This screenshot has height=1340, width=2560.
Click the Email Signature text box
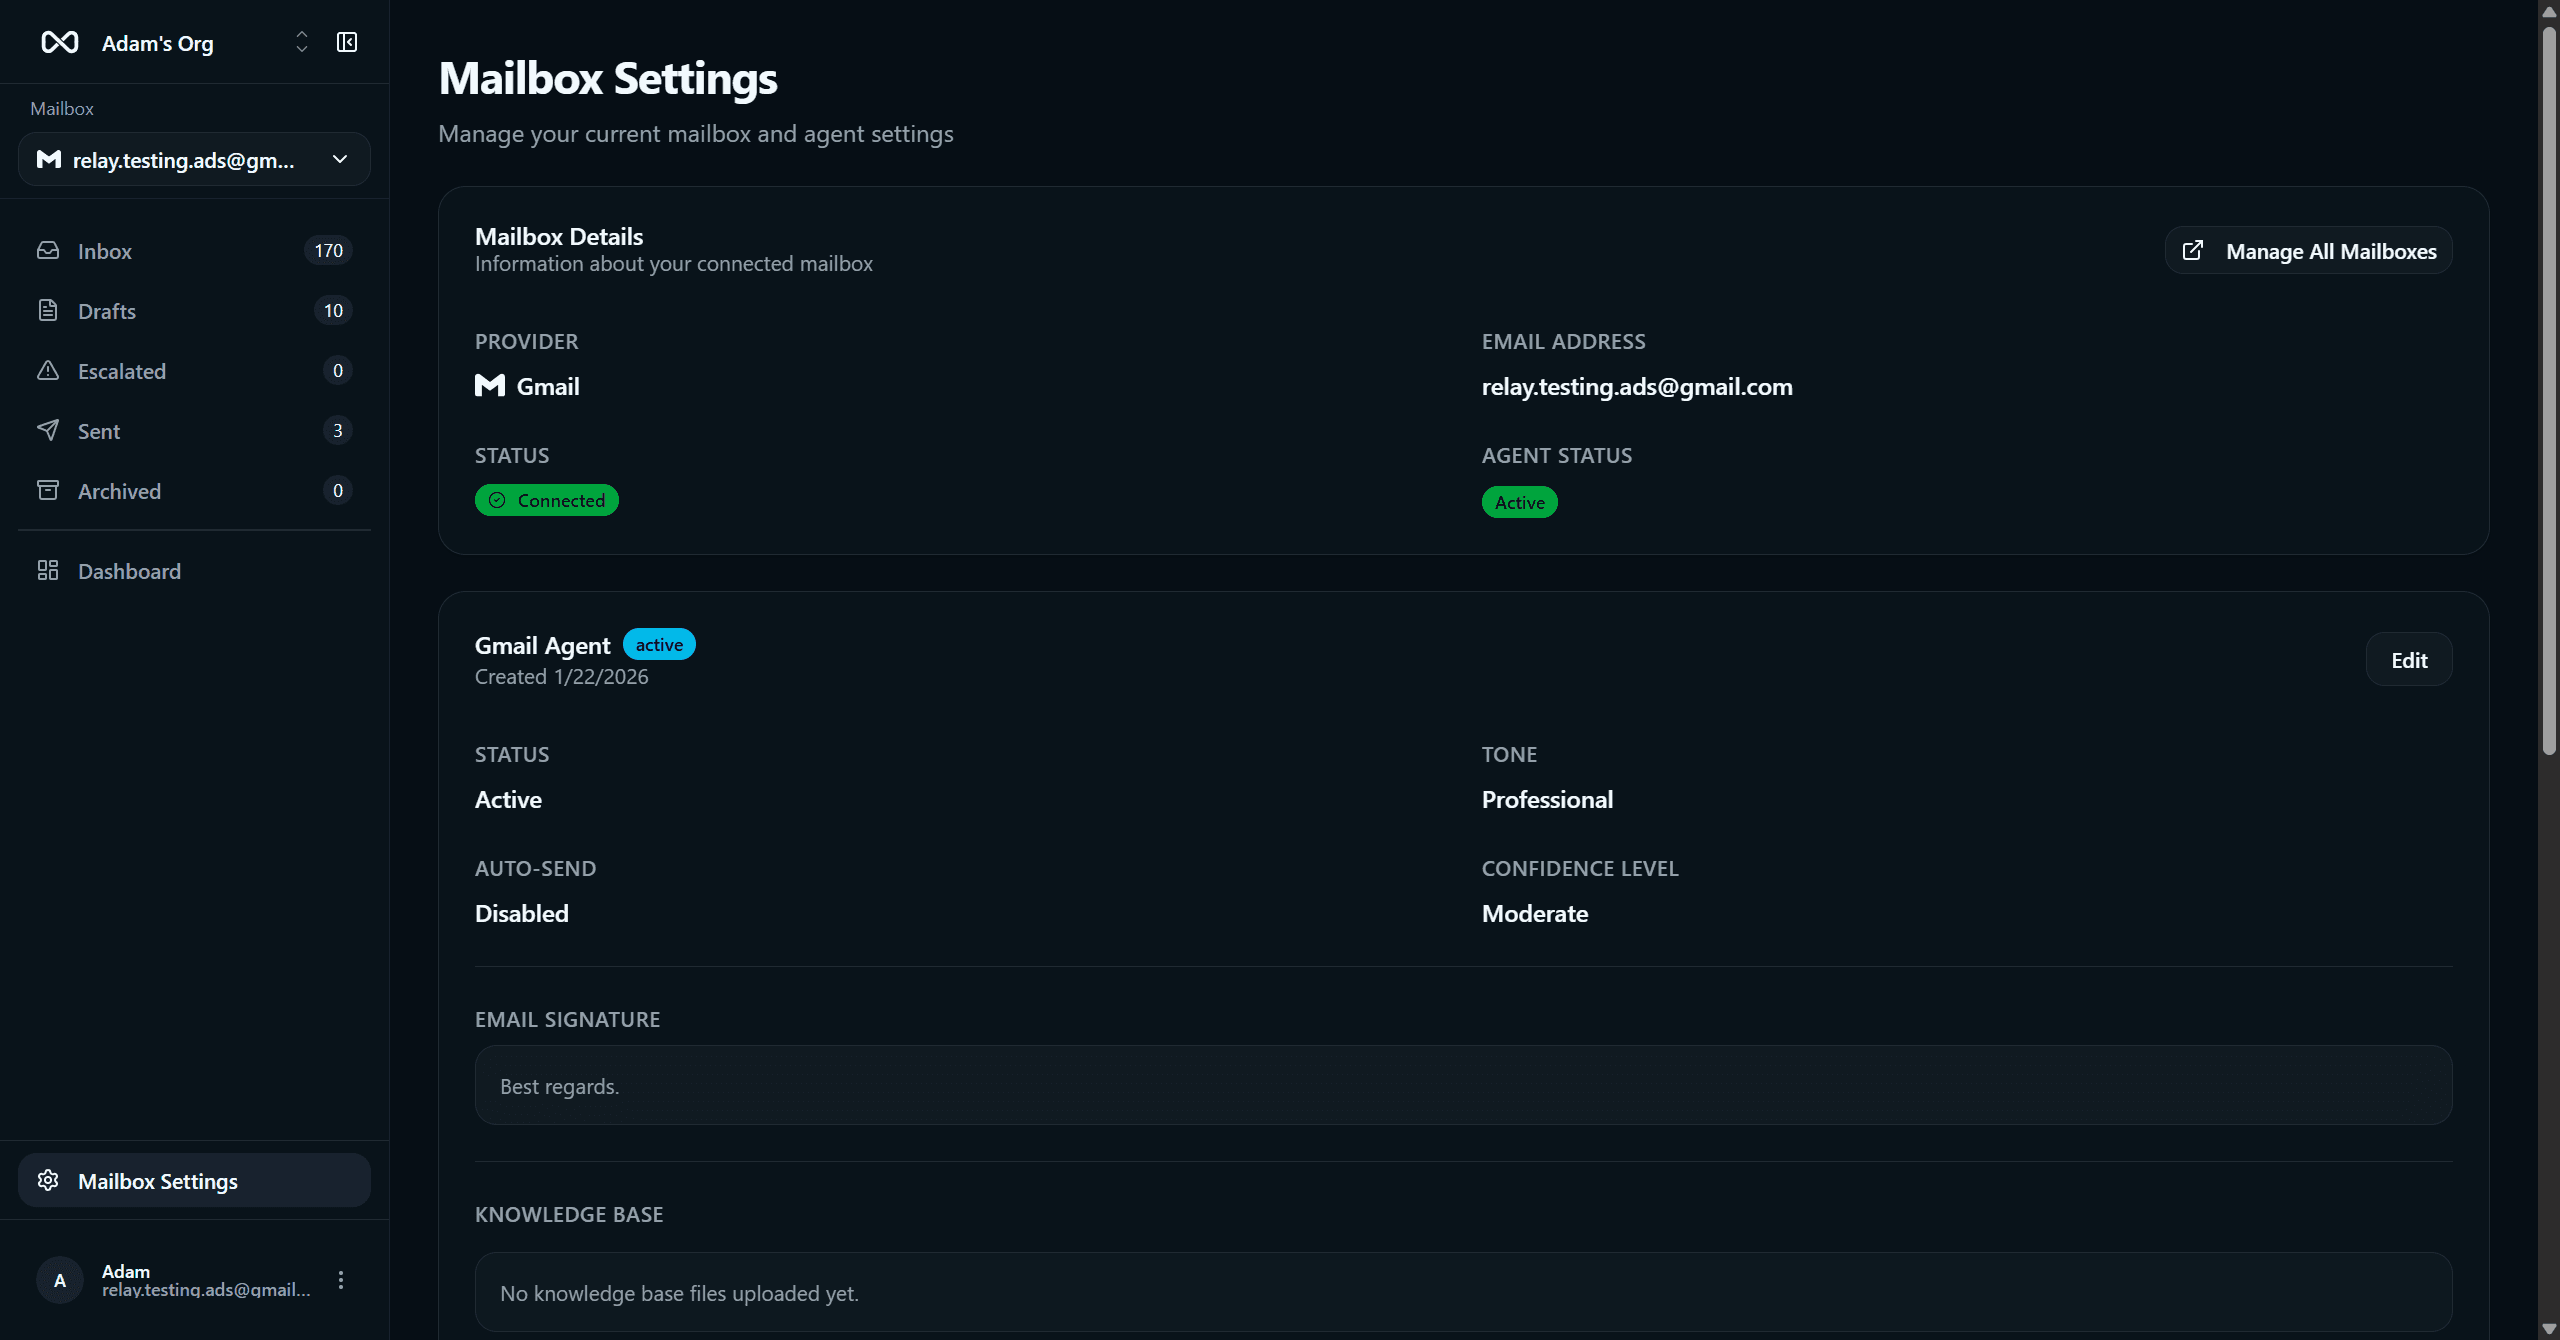1462,1086
